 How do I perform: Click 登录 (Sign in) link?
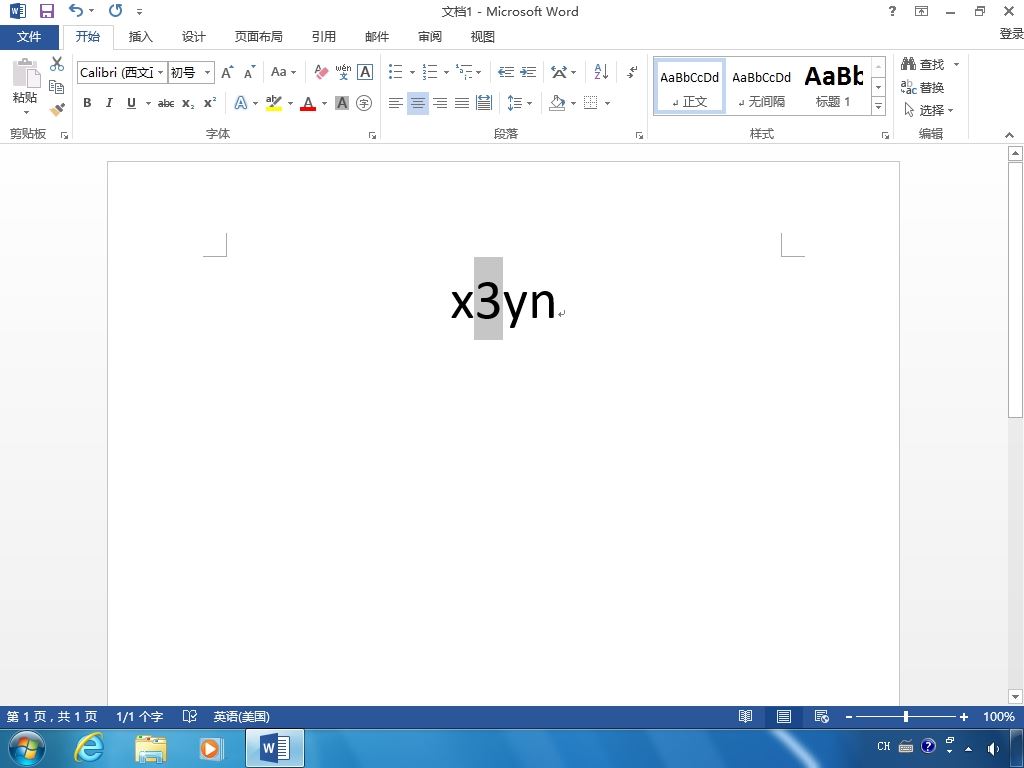pyautogui.click(x=1011, y=34)
